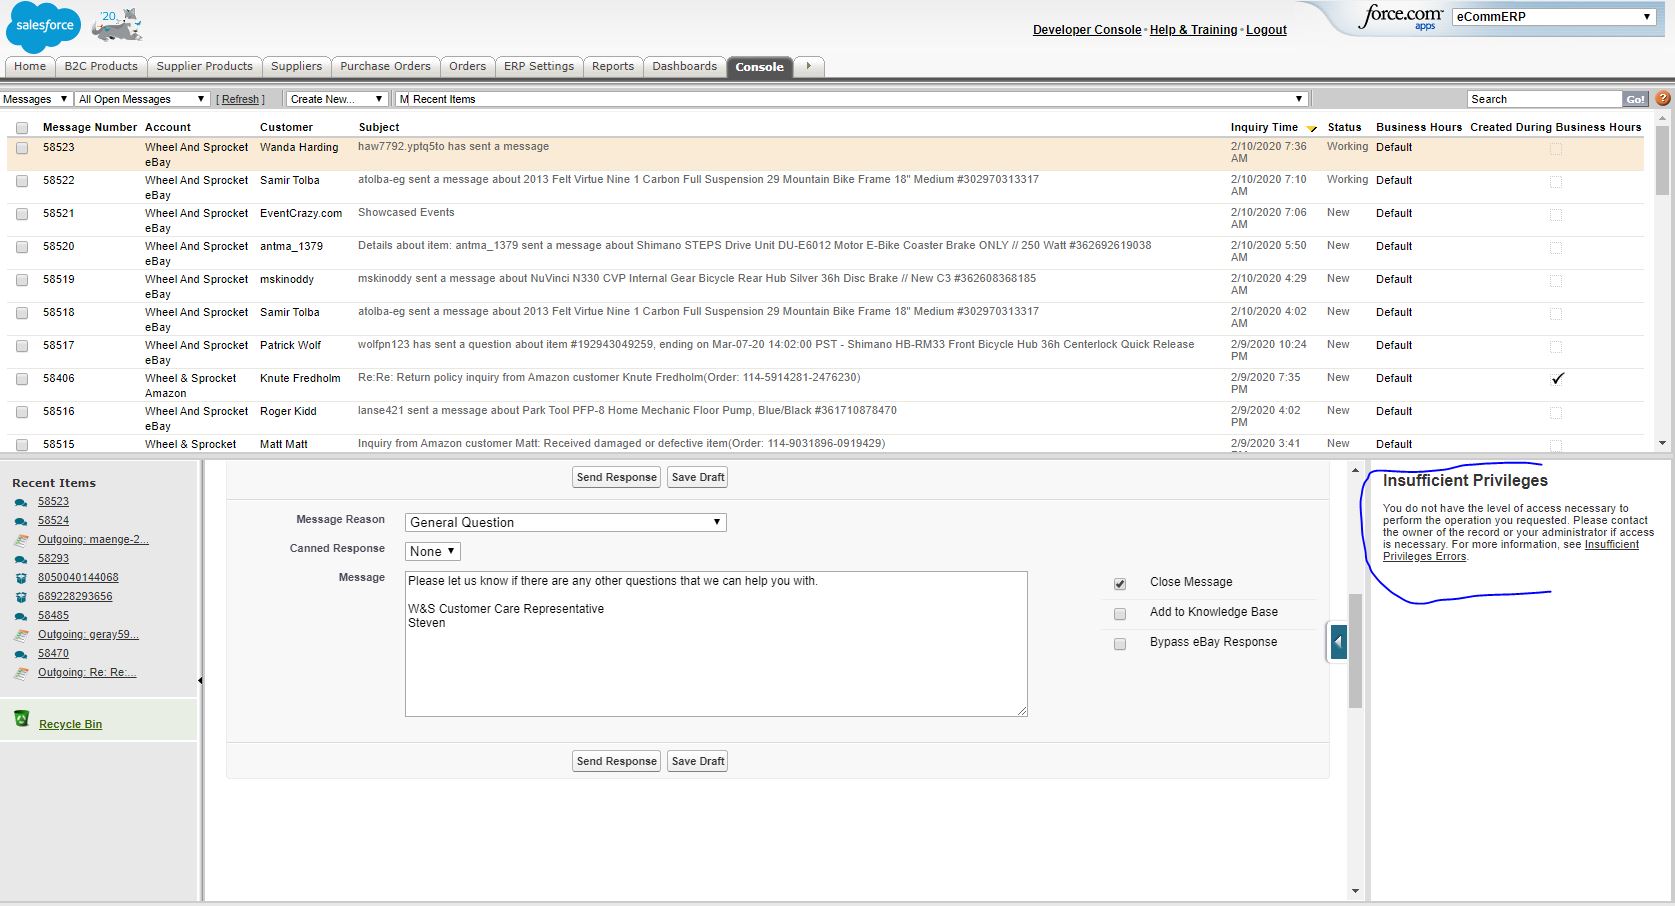Open the B2C Products tab
1675x906 pixels.
tap(101, 66)
